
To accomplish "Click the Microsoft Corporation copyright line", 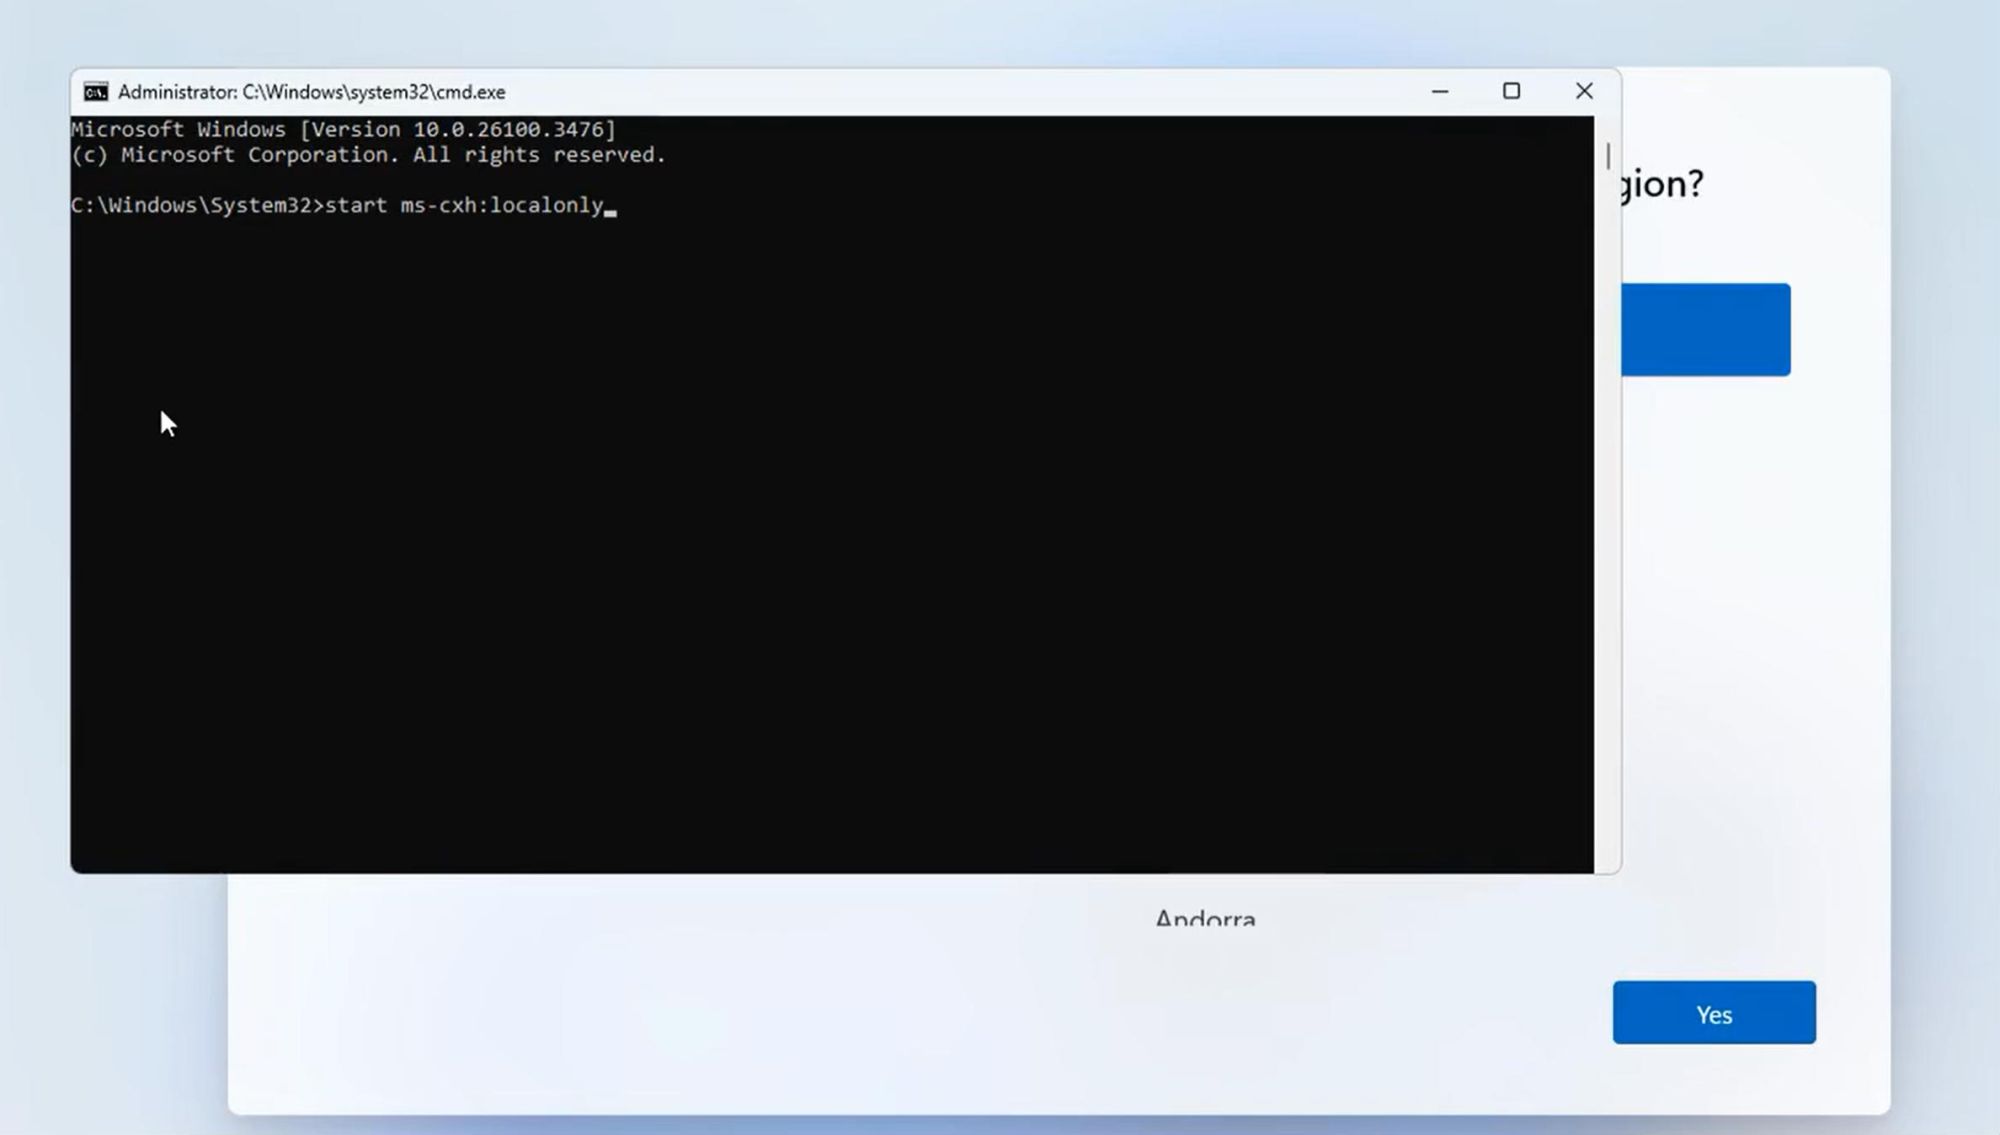I will tap(368, 155).
